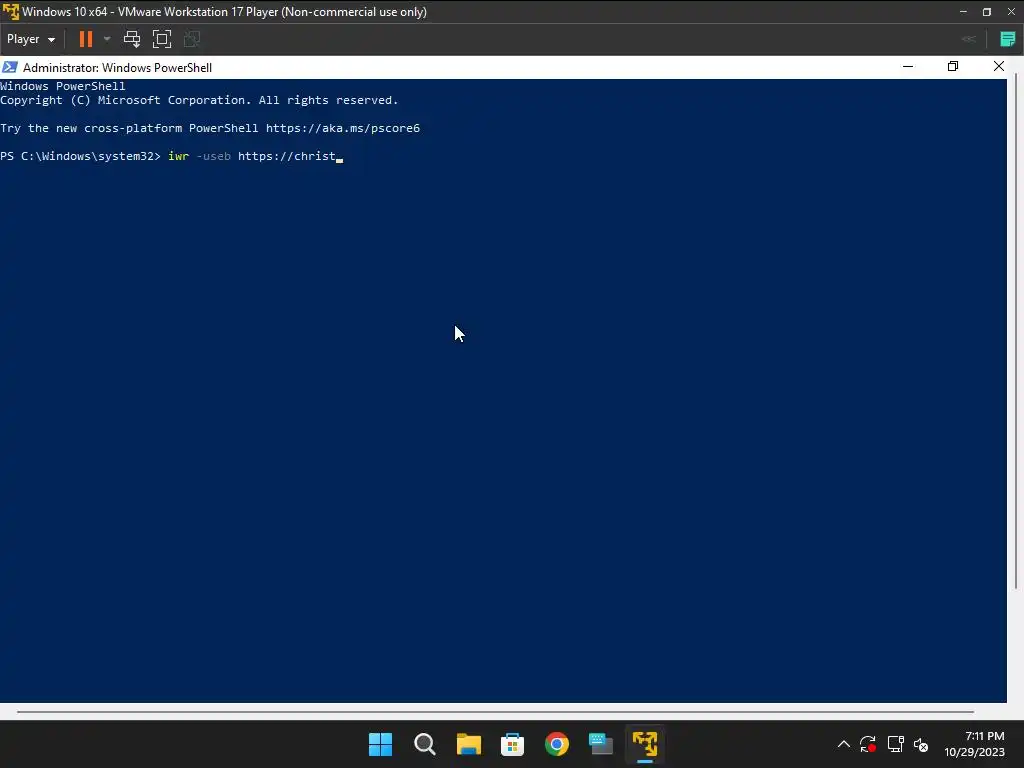Click the green notes icon in VMware toolbar
Viewport: 1024px width, 768px height.
(1008, 39)
